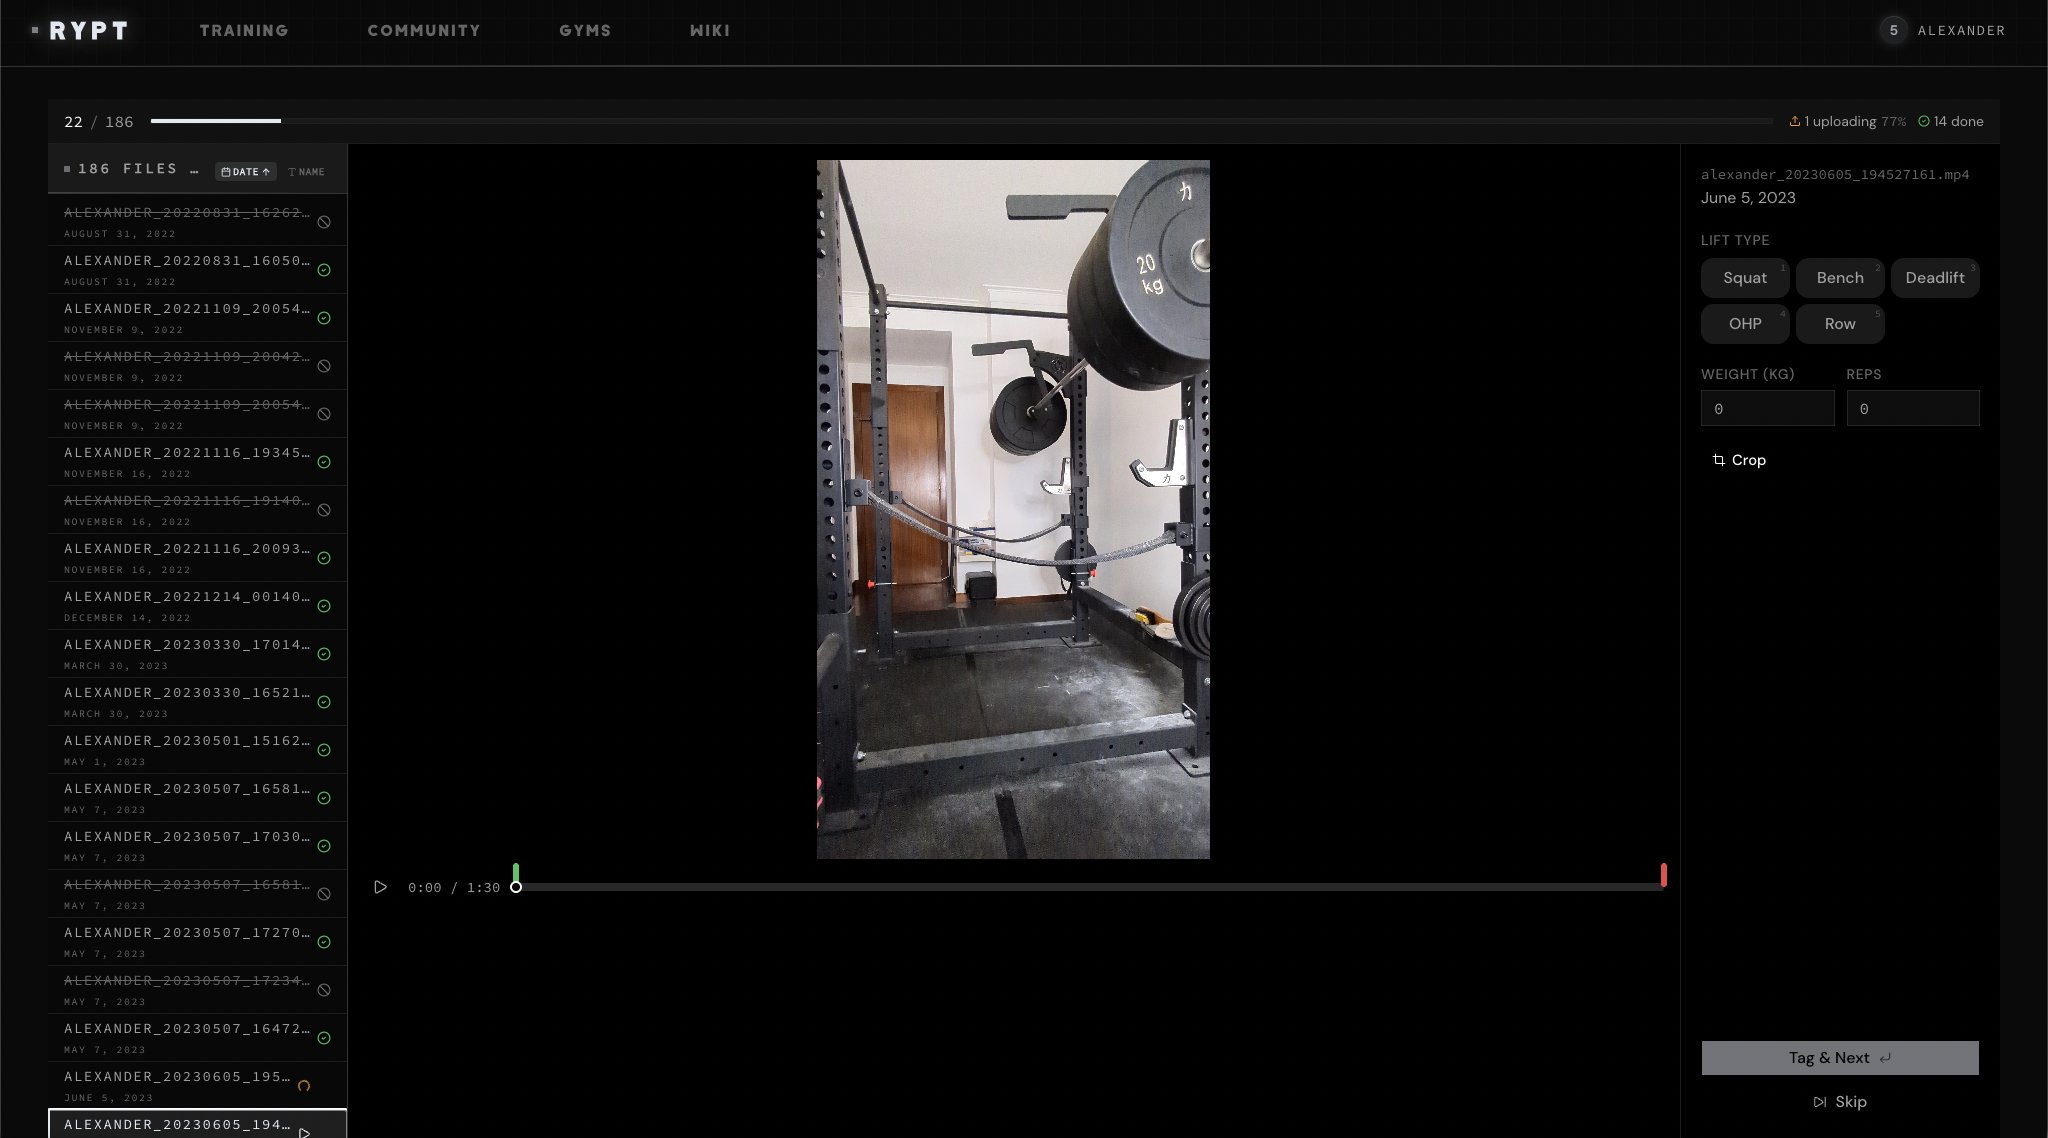Screen dimensions: 2048x1138
Task: Choose the OHP lift type
Action: tap(1745, 324)
